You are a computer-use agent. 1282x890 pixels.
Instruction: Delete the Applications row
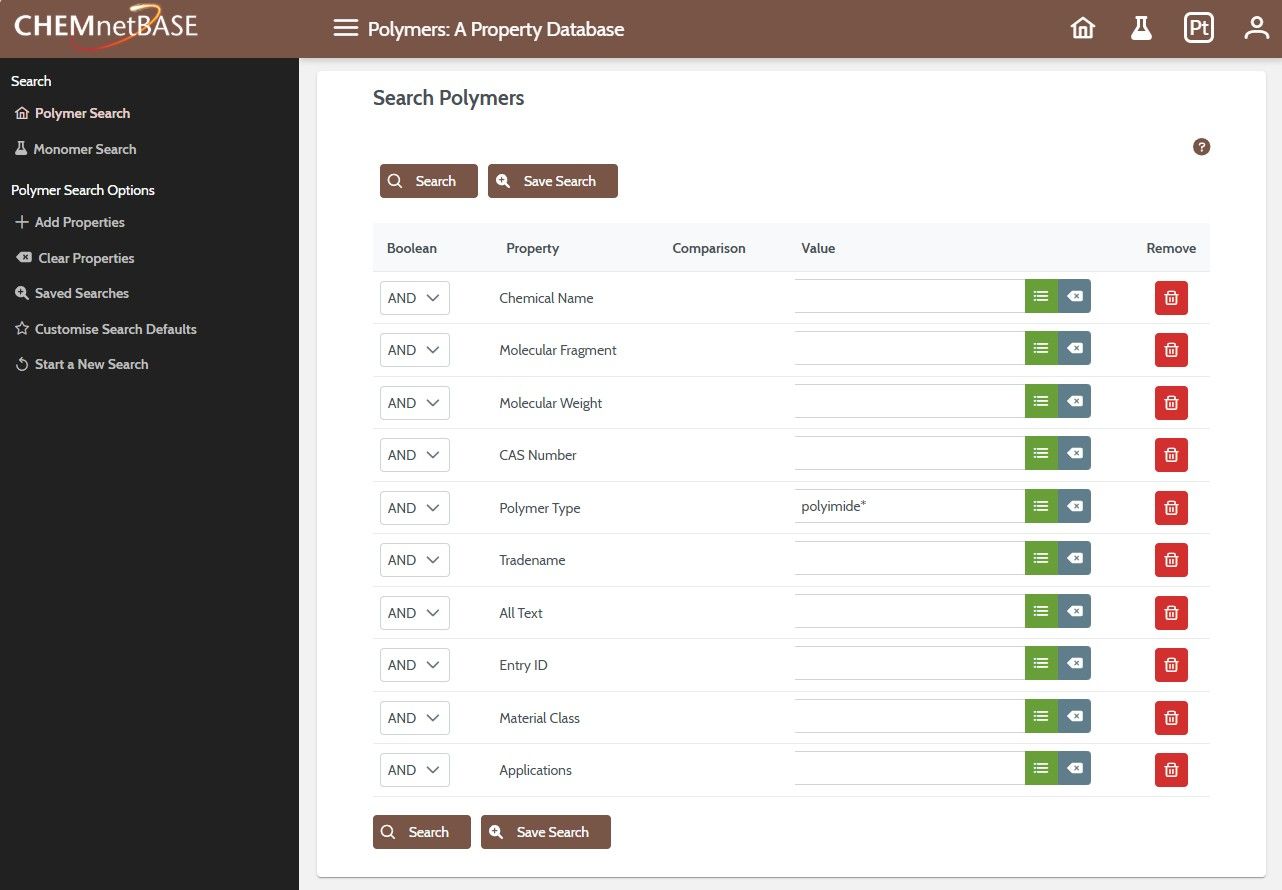[x=1171, y=770]
